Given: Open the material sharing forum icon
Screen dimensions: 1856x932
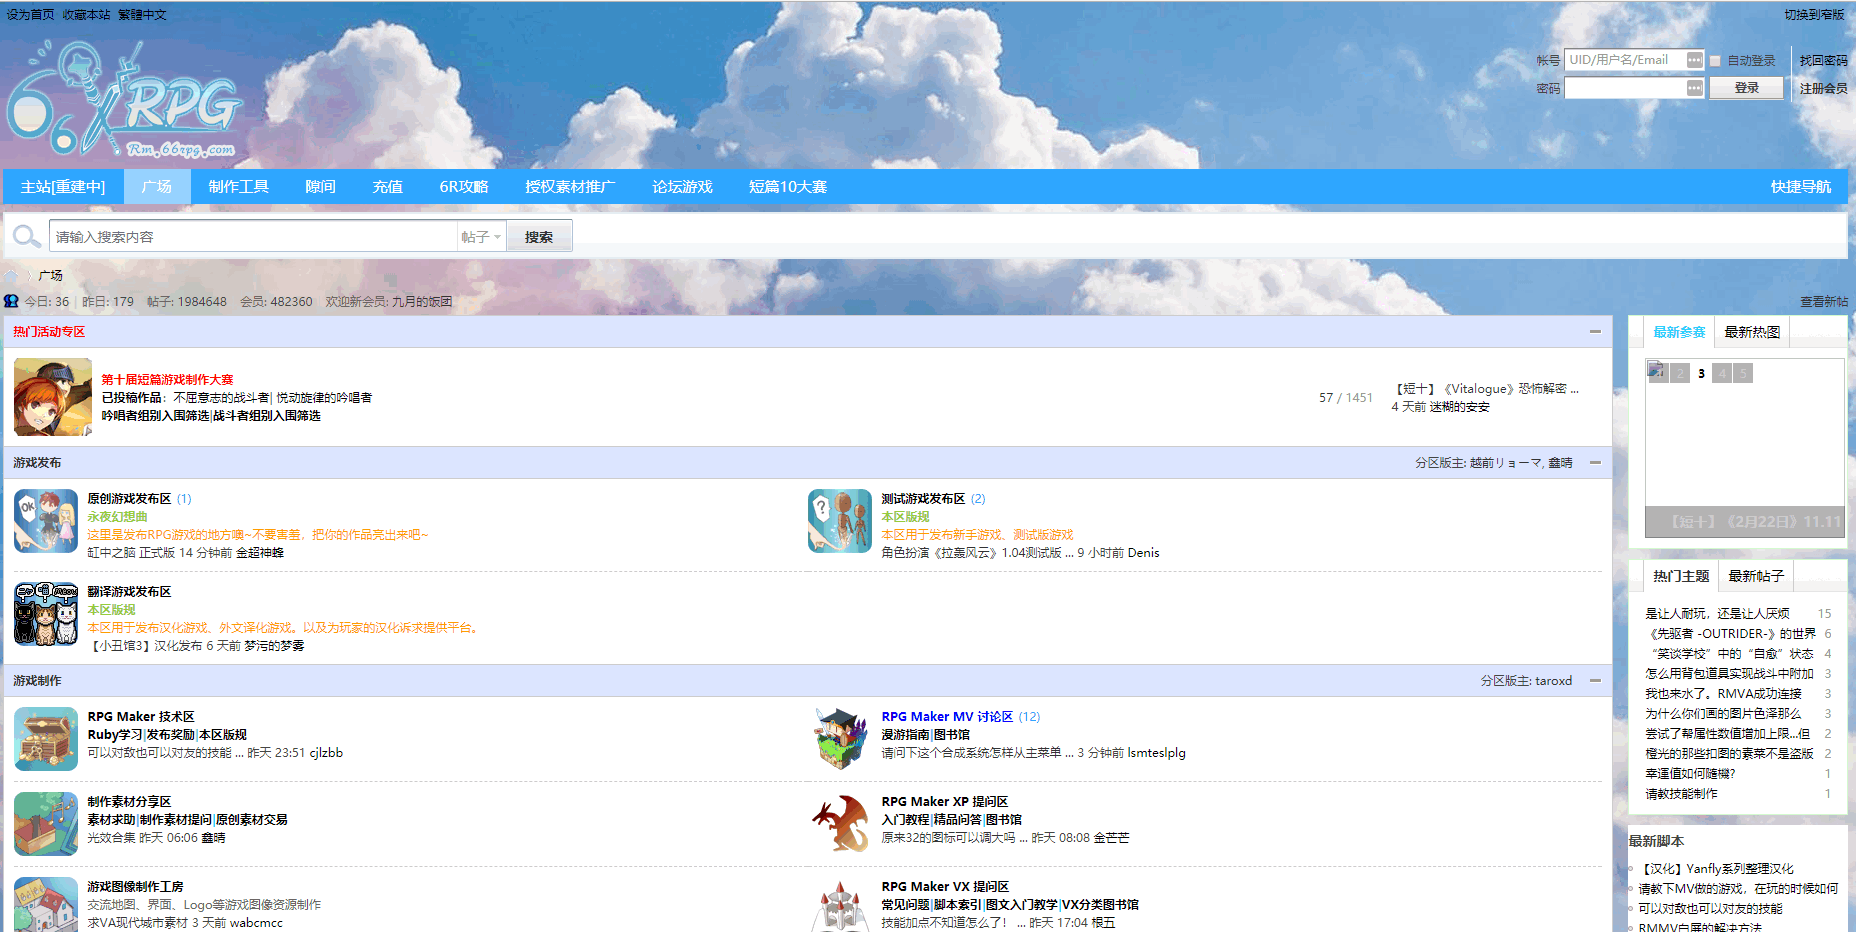Looking at the screenshot, I should 46,824.
